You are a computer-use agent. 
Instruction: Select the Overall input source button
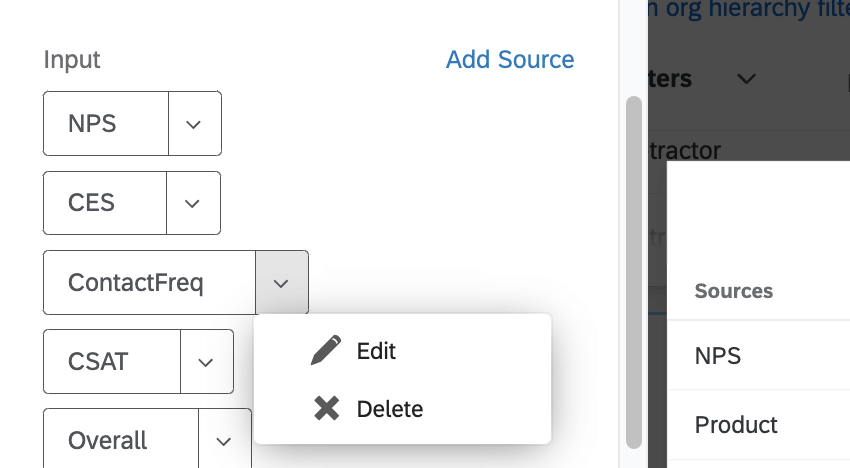tap(121, 441)
